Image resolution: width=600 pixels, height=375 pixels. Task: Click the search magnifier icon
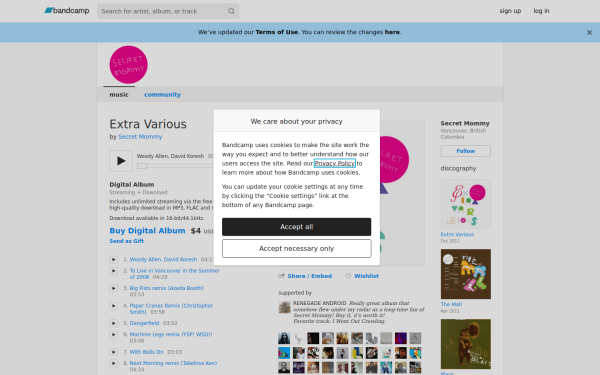pos(231,11)
